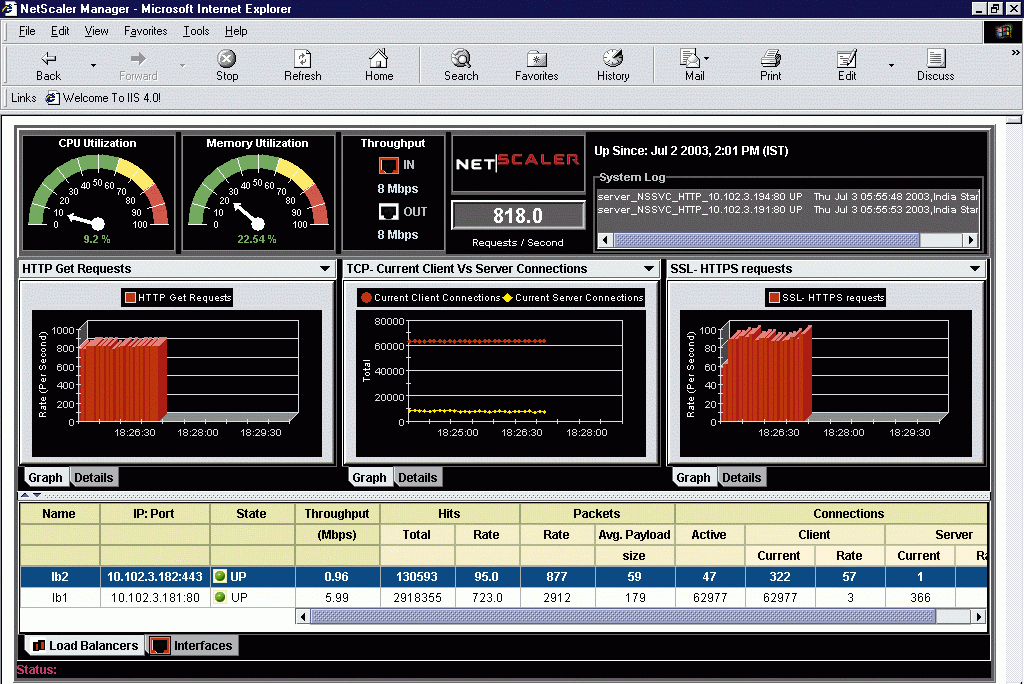Click the table scroll right arrow
1024x684 pixels.
click(978, 616)
